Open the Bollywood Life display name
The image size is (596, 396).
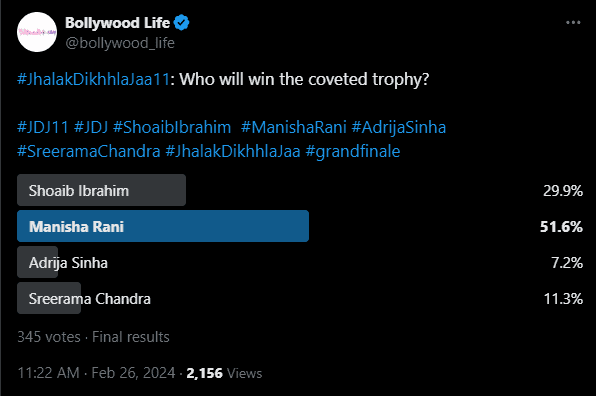coord(117,23)
